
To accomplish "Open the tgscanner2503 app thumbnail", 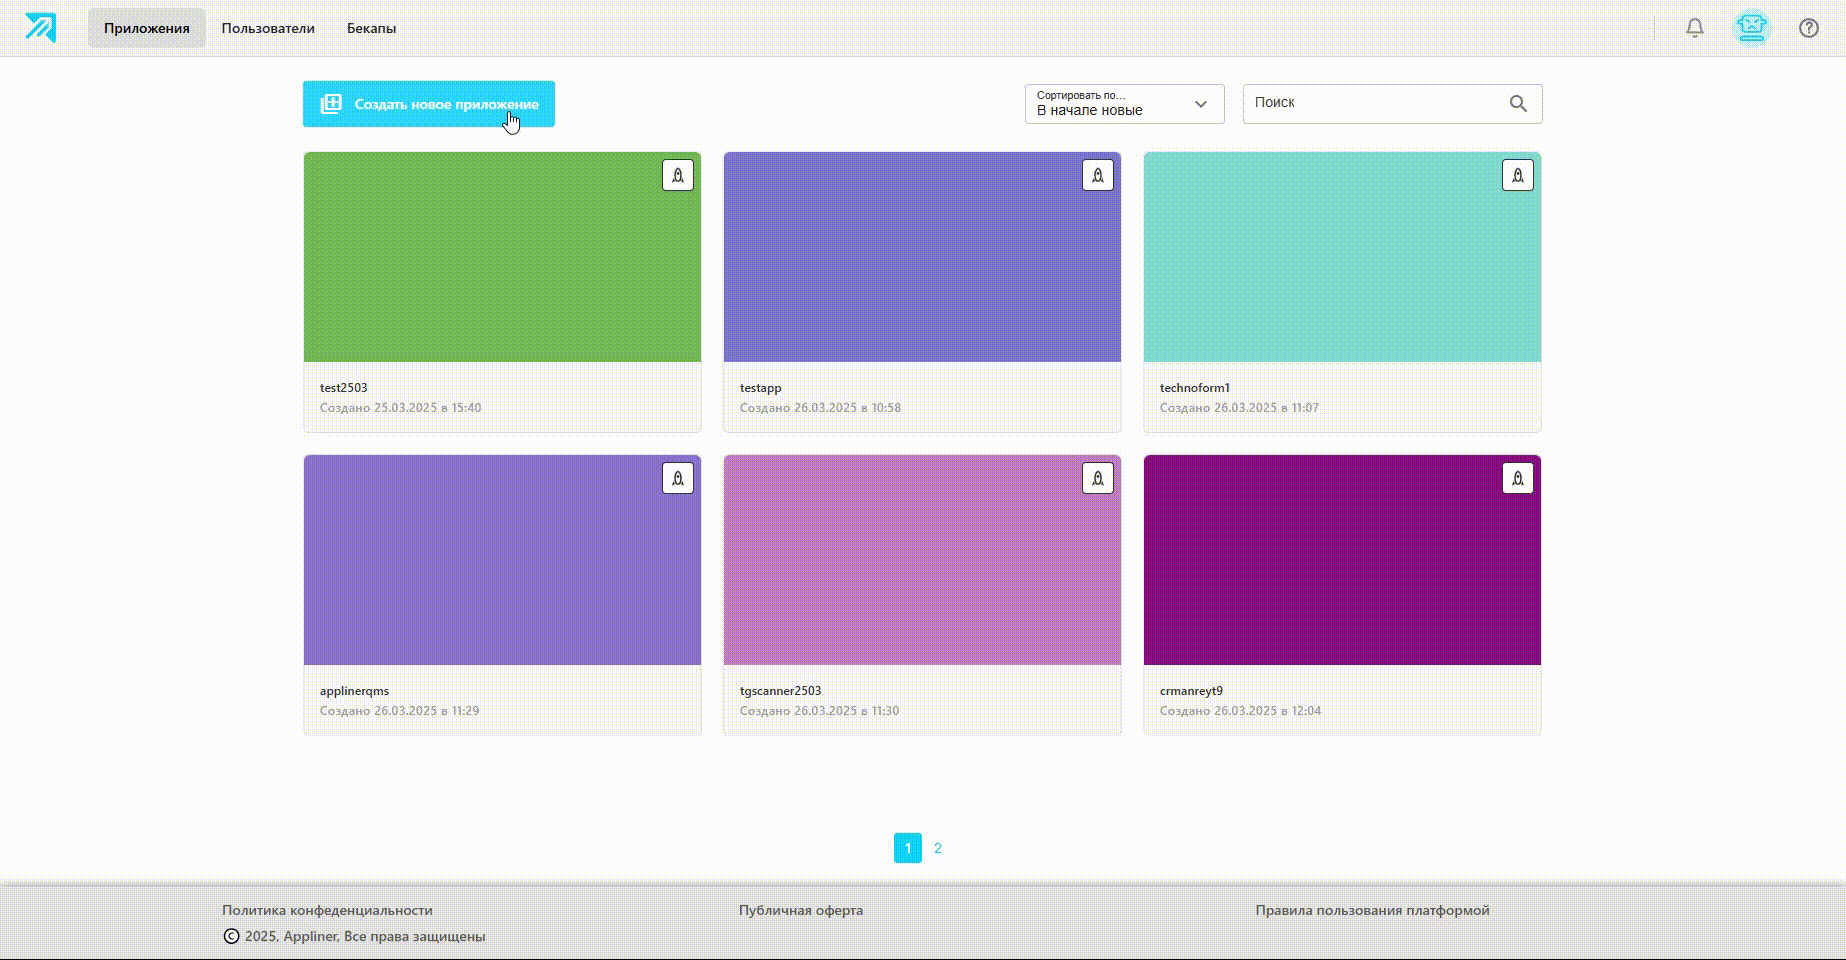I will pyautogui.click(x=922, y=560).
